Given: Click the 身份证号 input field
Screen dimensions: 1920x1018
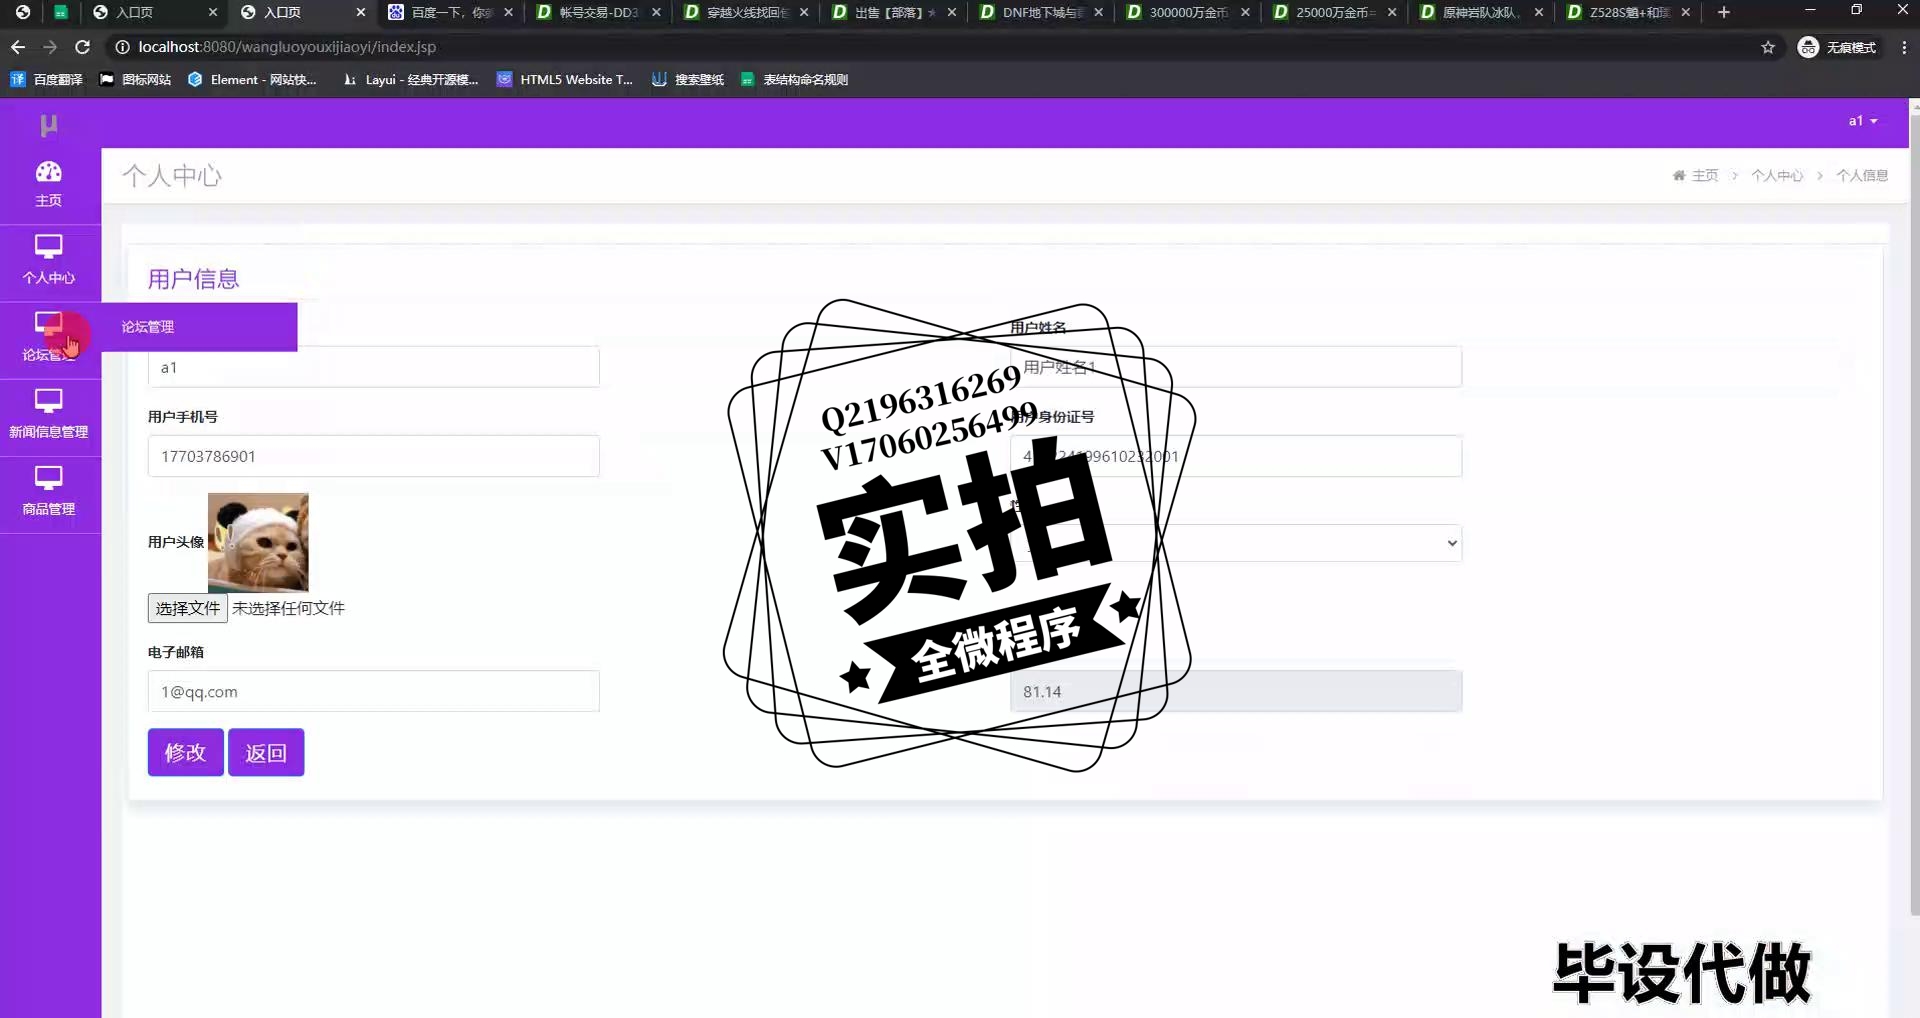Looking at the screenshot, I should (x=1236, y=456).
